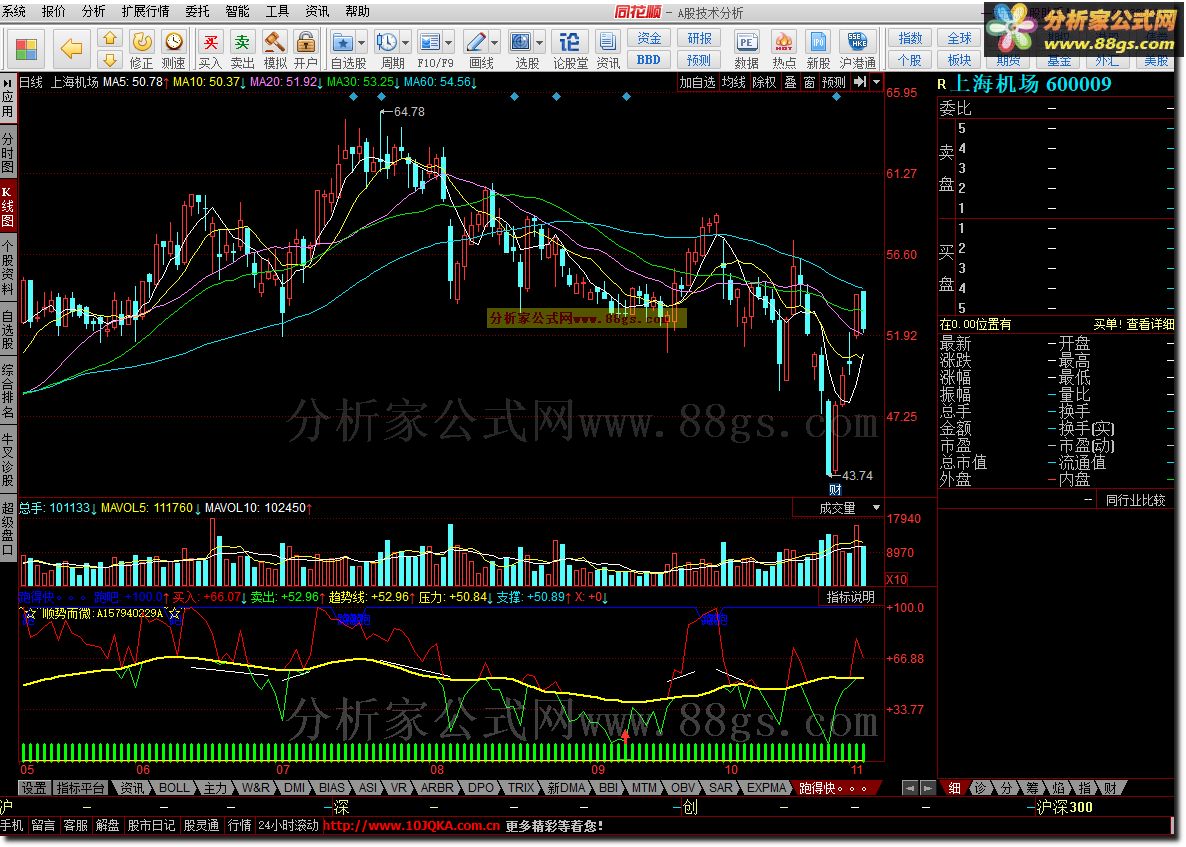Open the 修正 correction tool
The height and width of the screenshot is (847, 1186).
click(141, 49)
